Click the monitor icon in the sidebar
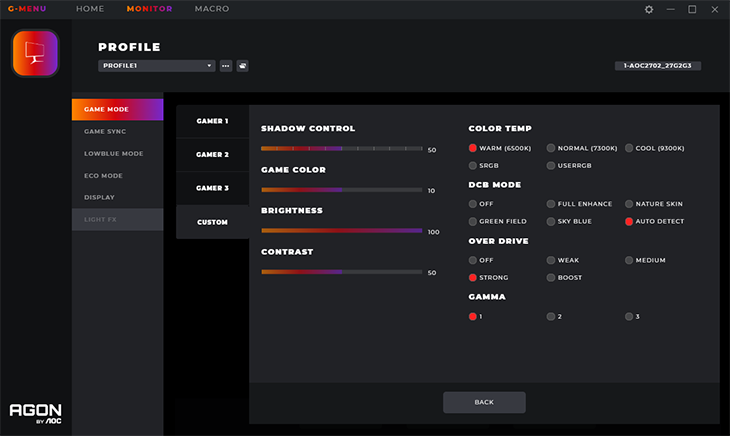Viewport: 730px width, 436px height. [35, 53]
